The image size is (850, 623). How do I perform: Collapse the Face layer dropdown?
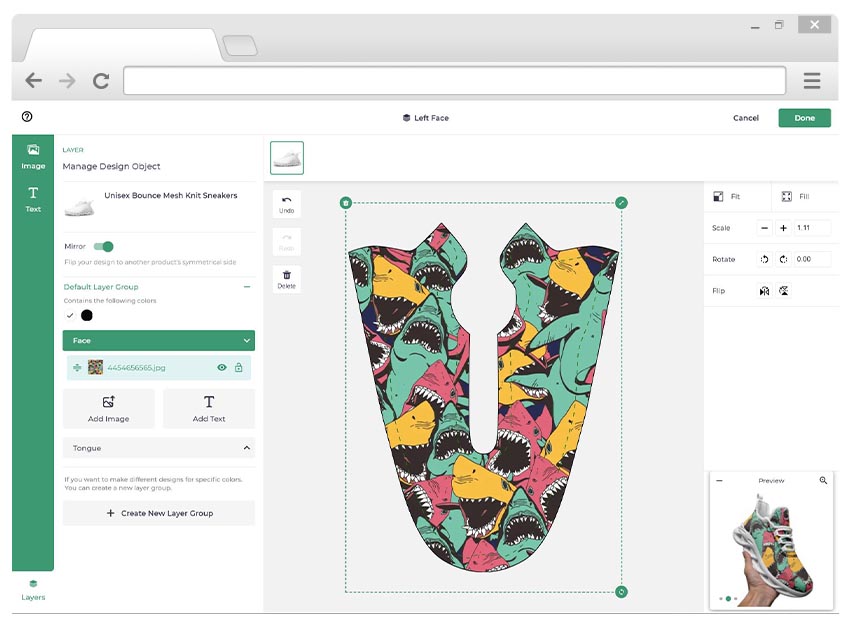tap(246, 341)
